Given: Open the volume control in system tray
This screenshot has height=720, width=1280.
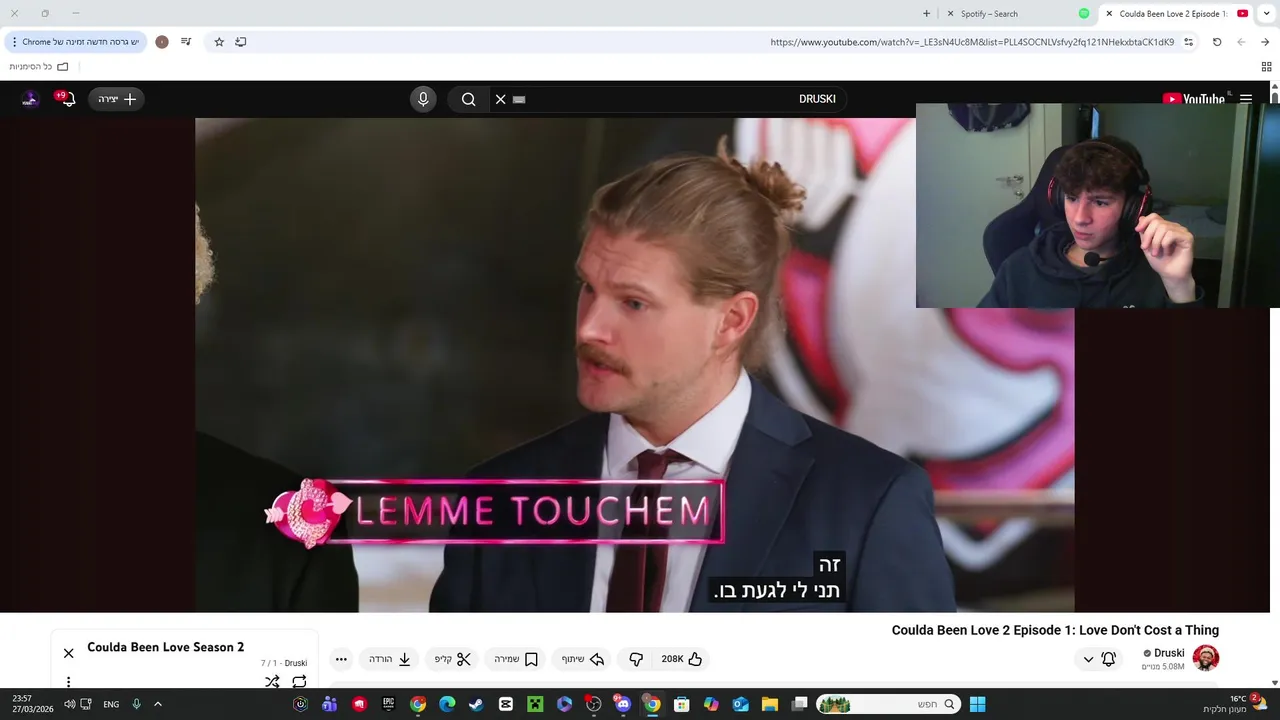Looking at the screenshot, I should pos(69,704).
